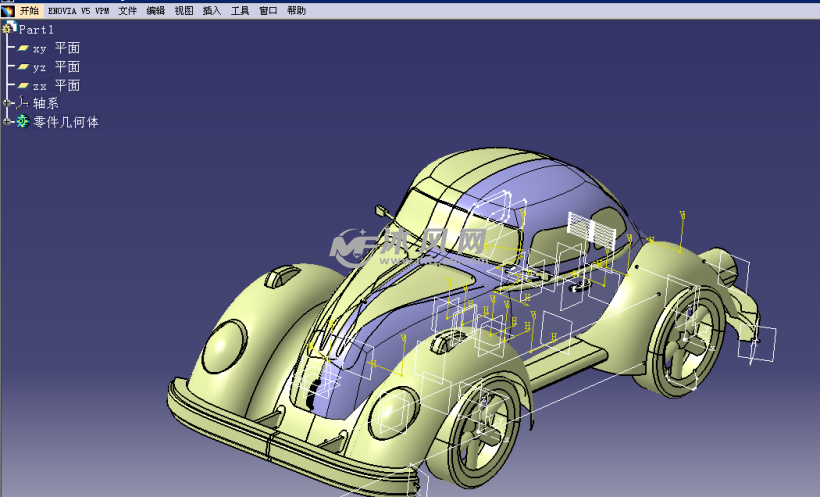This screenshot has width=820, height=497.
Task: Select the 零件几何体 part body gear icon
Action: tap(22, 122)
